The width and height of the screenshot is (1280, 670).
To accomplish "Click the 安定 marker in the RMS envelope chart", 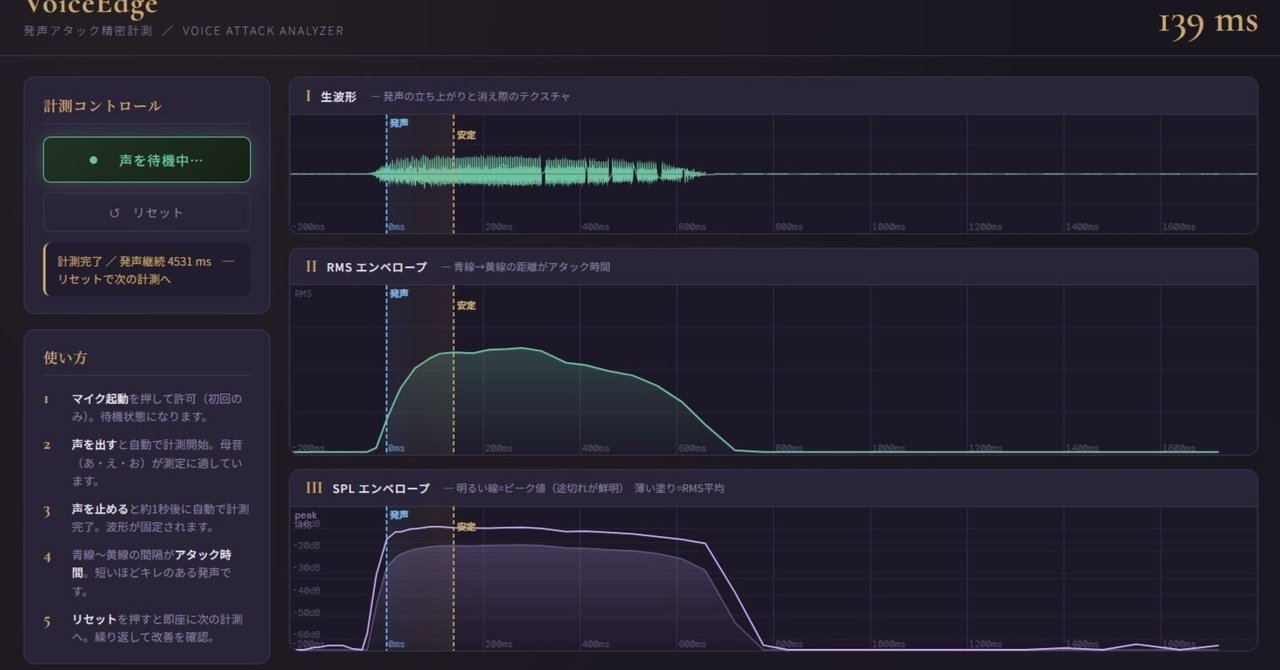I will point(466,306).
